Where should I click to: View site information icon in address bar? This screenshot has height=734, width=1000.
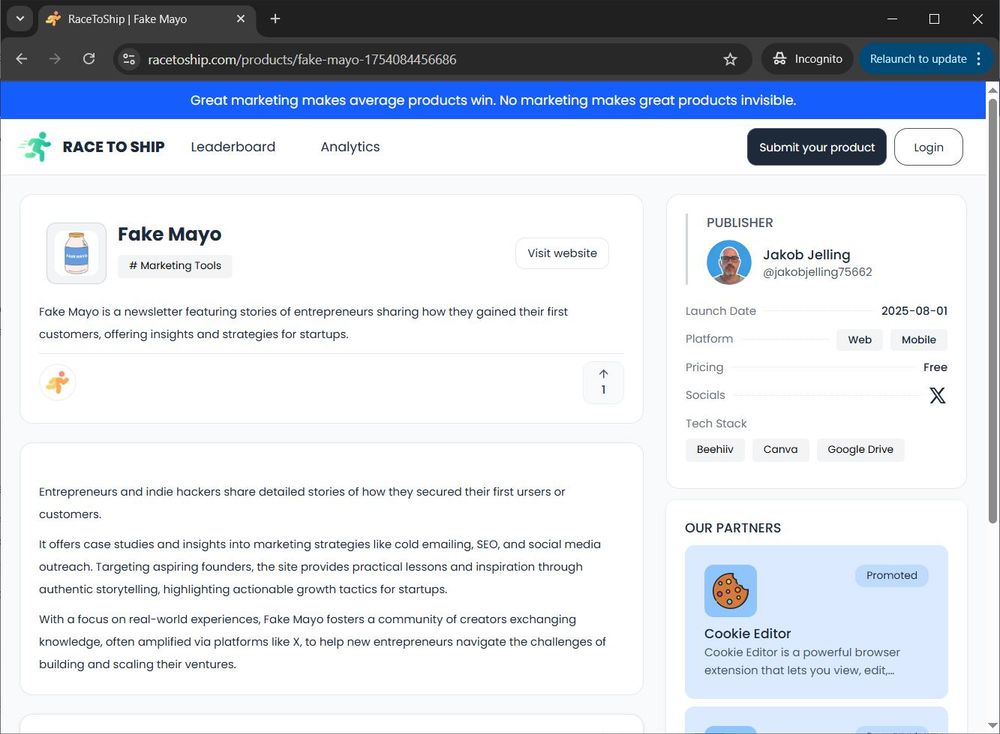(x=129, y=59)
